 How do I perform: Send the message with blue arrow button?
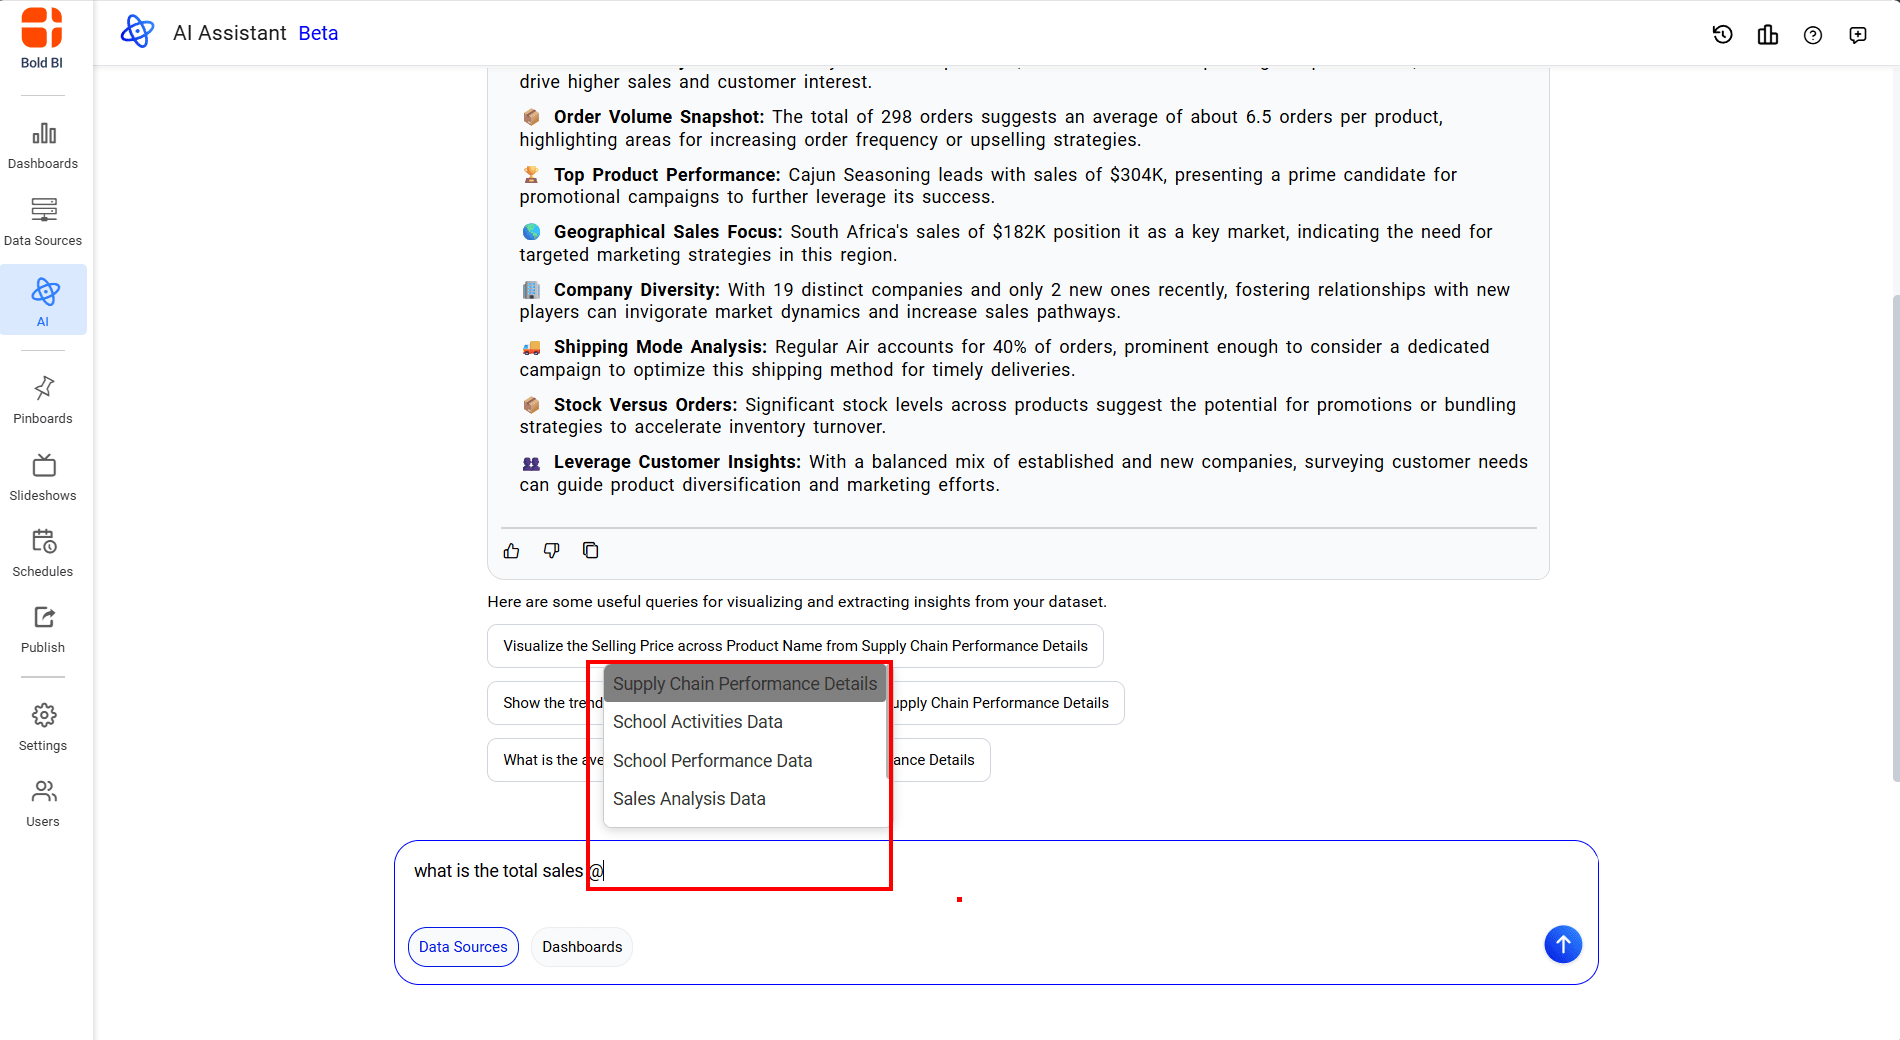point(1562,944)
